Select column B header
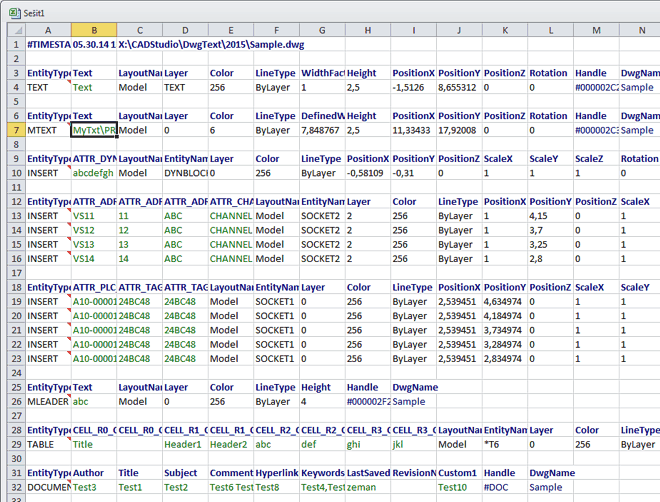 click(x=94, y=30)
